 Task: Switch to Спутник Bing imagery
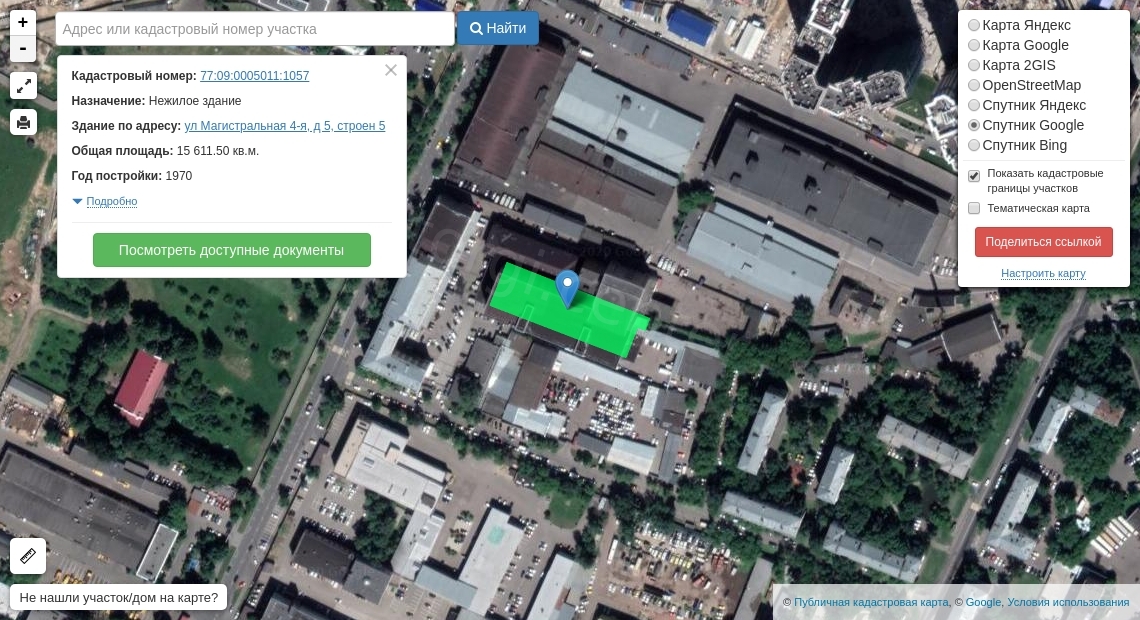(974, 145)
